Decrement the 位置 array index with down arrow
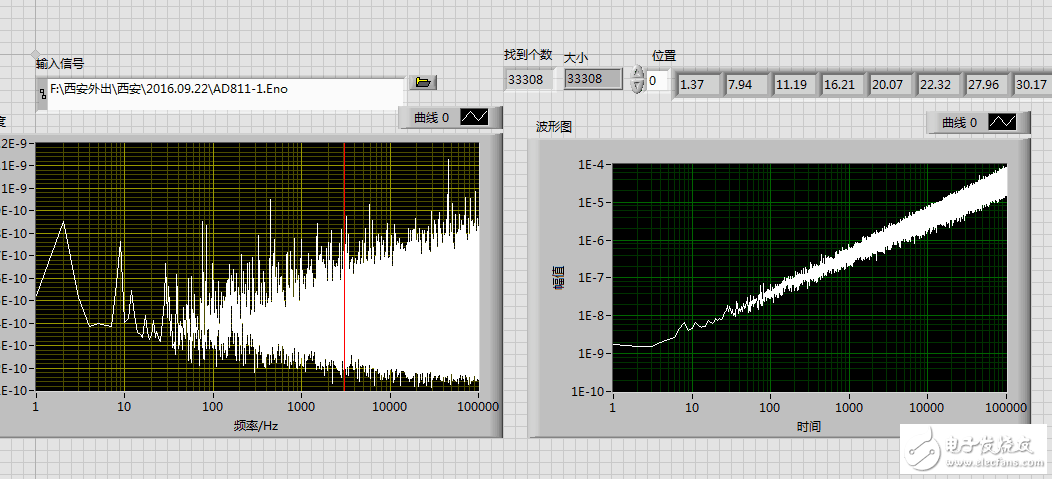 tap(638, 87)
